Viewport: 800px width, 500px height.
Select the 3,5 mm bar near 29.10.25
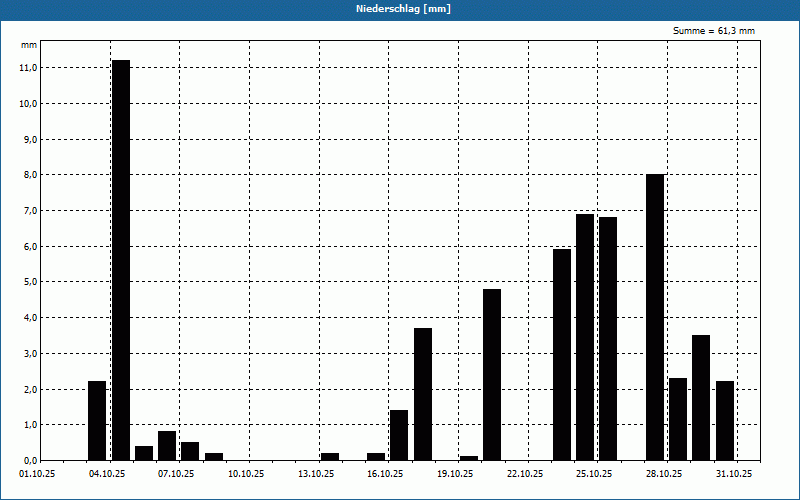[x=701, y=398]
